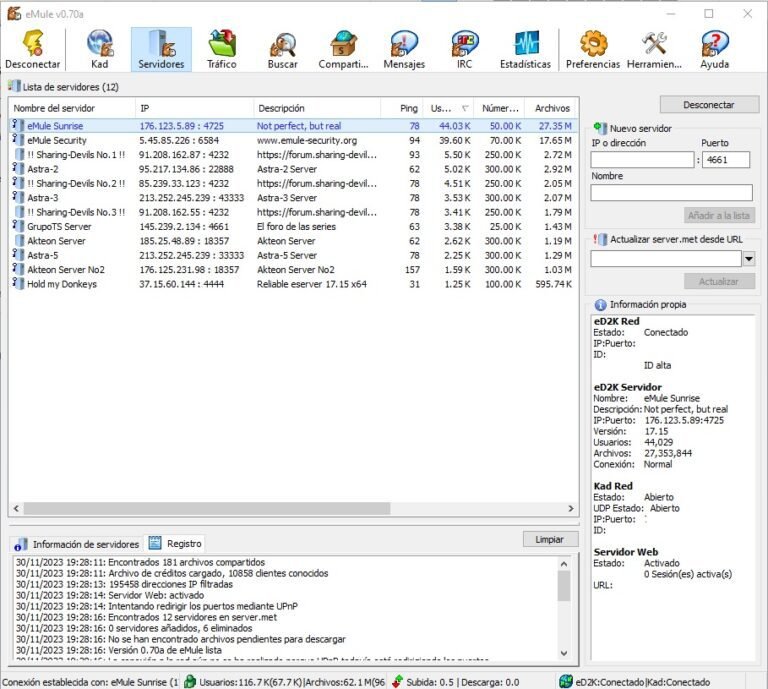Click the users icon in the status bar

[x=190, y=681]
